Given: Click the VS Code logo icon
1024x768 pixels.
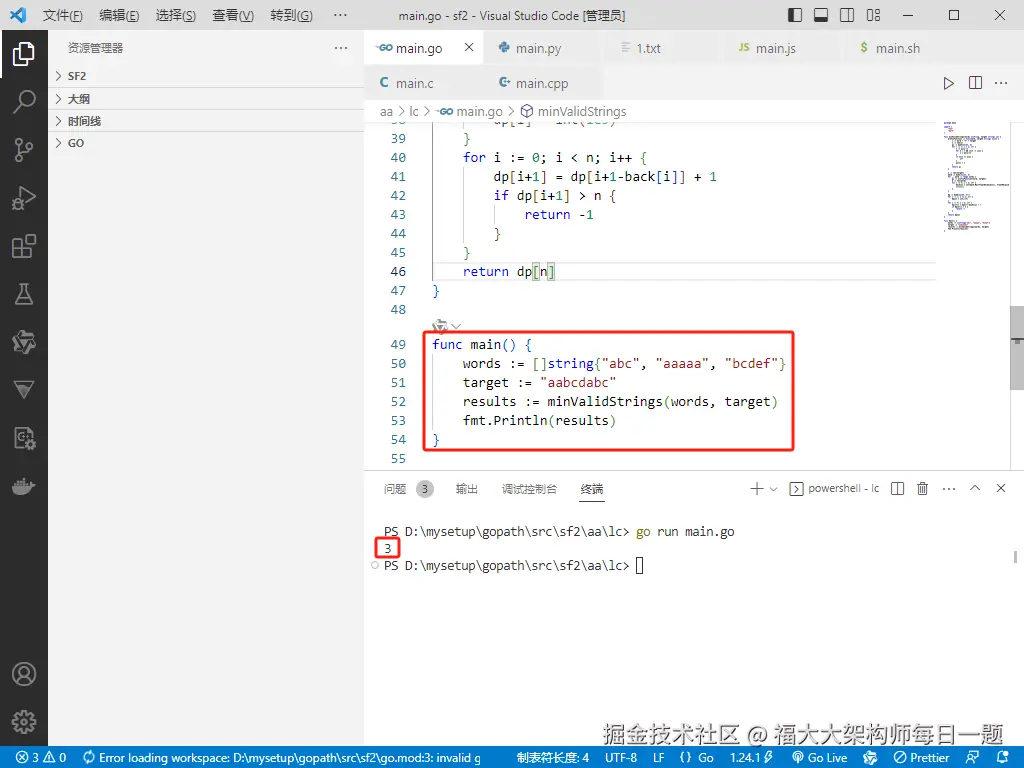Looking at the screenshot, I should (18, 15).
